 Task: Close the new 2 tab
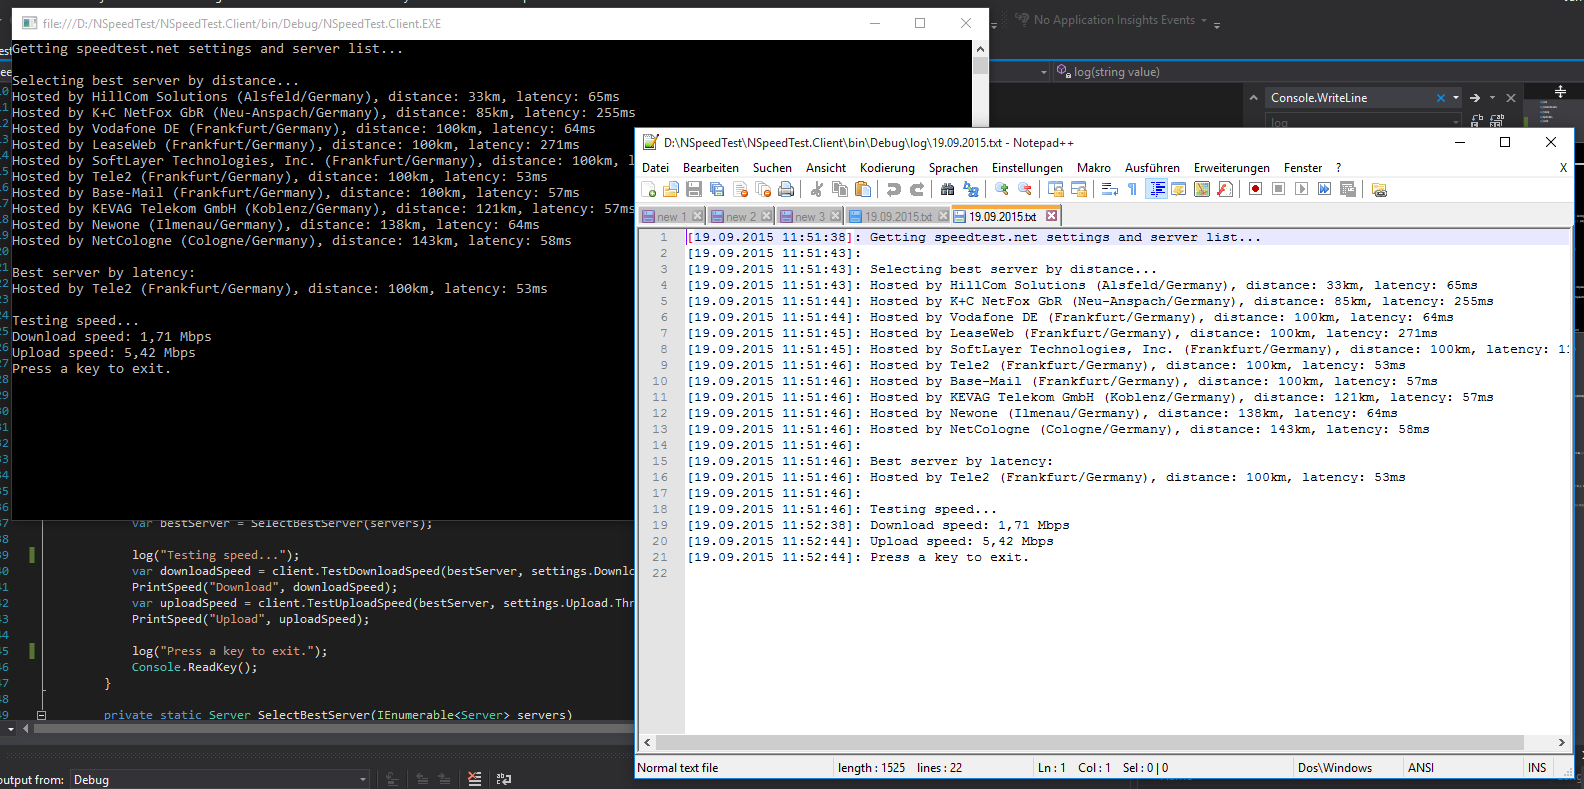point(766,216)
